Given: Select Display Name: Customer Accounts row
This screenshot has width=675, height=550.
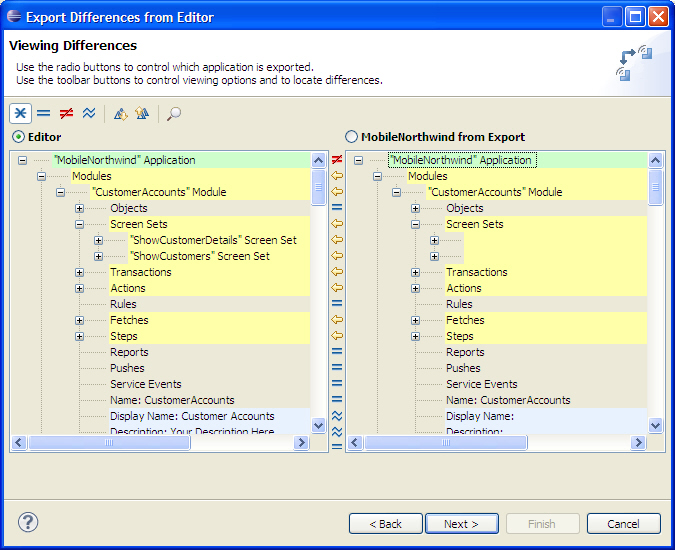Looking at the screenshot, I should [x=192, y=416].
